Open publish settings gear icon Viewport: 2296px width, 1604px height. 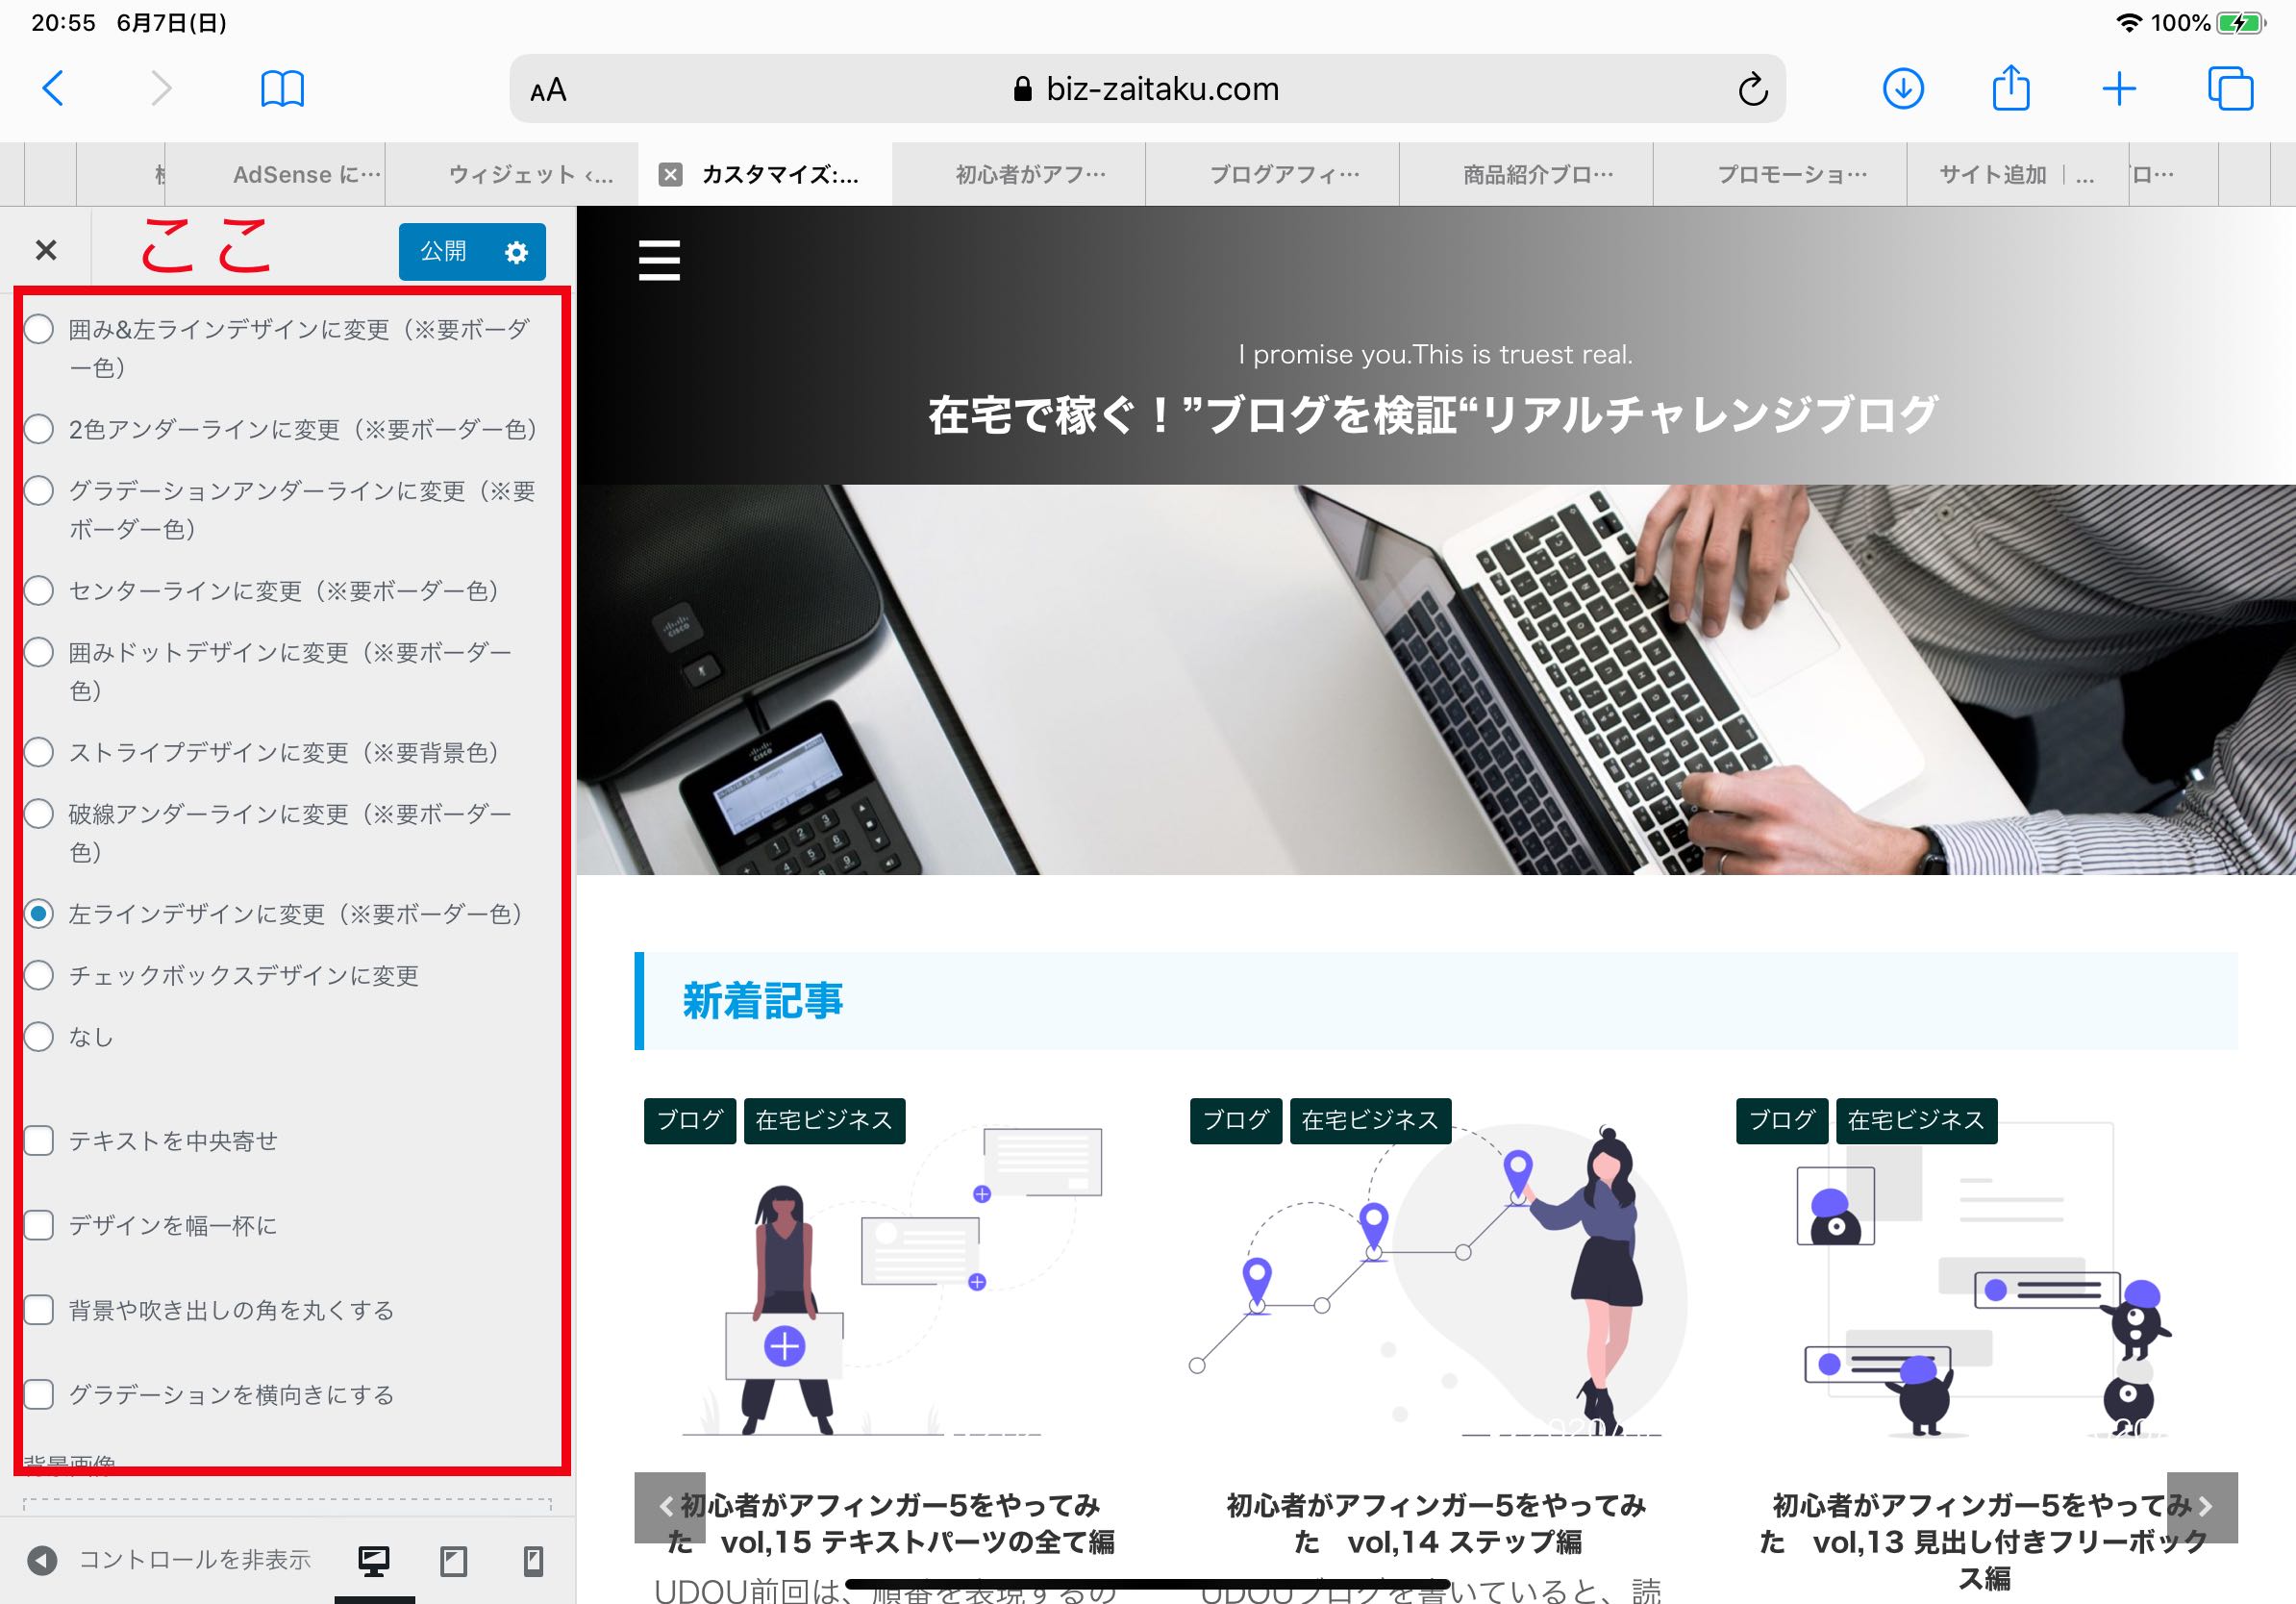[516, 252]
